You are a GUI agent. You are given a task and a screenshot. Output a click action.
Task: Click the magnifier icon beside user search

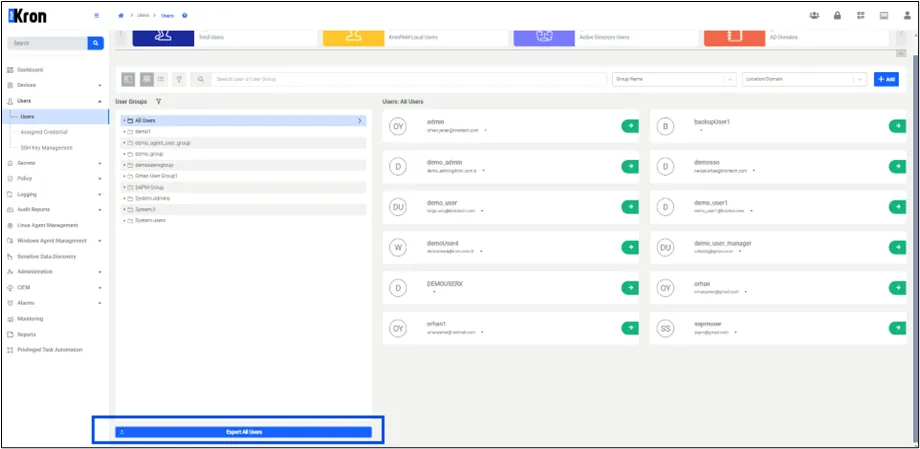(x=201, y=79)
